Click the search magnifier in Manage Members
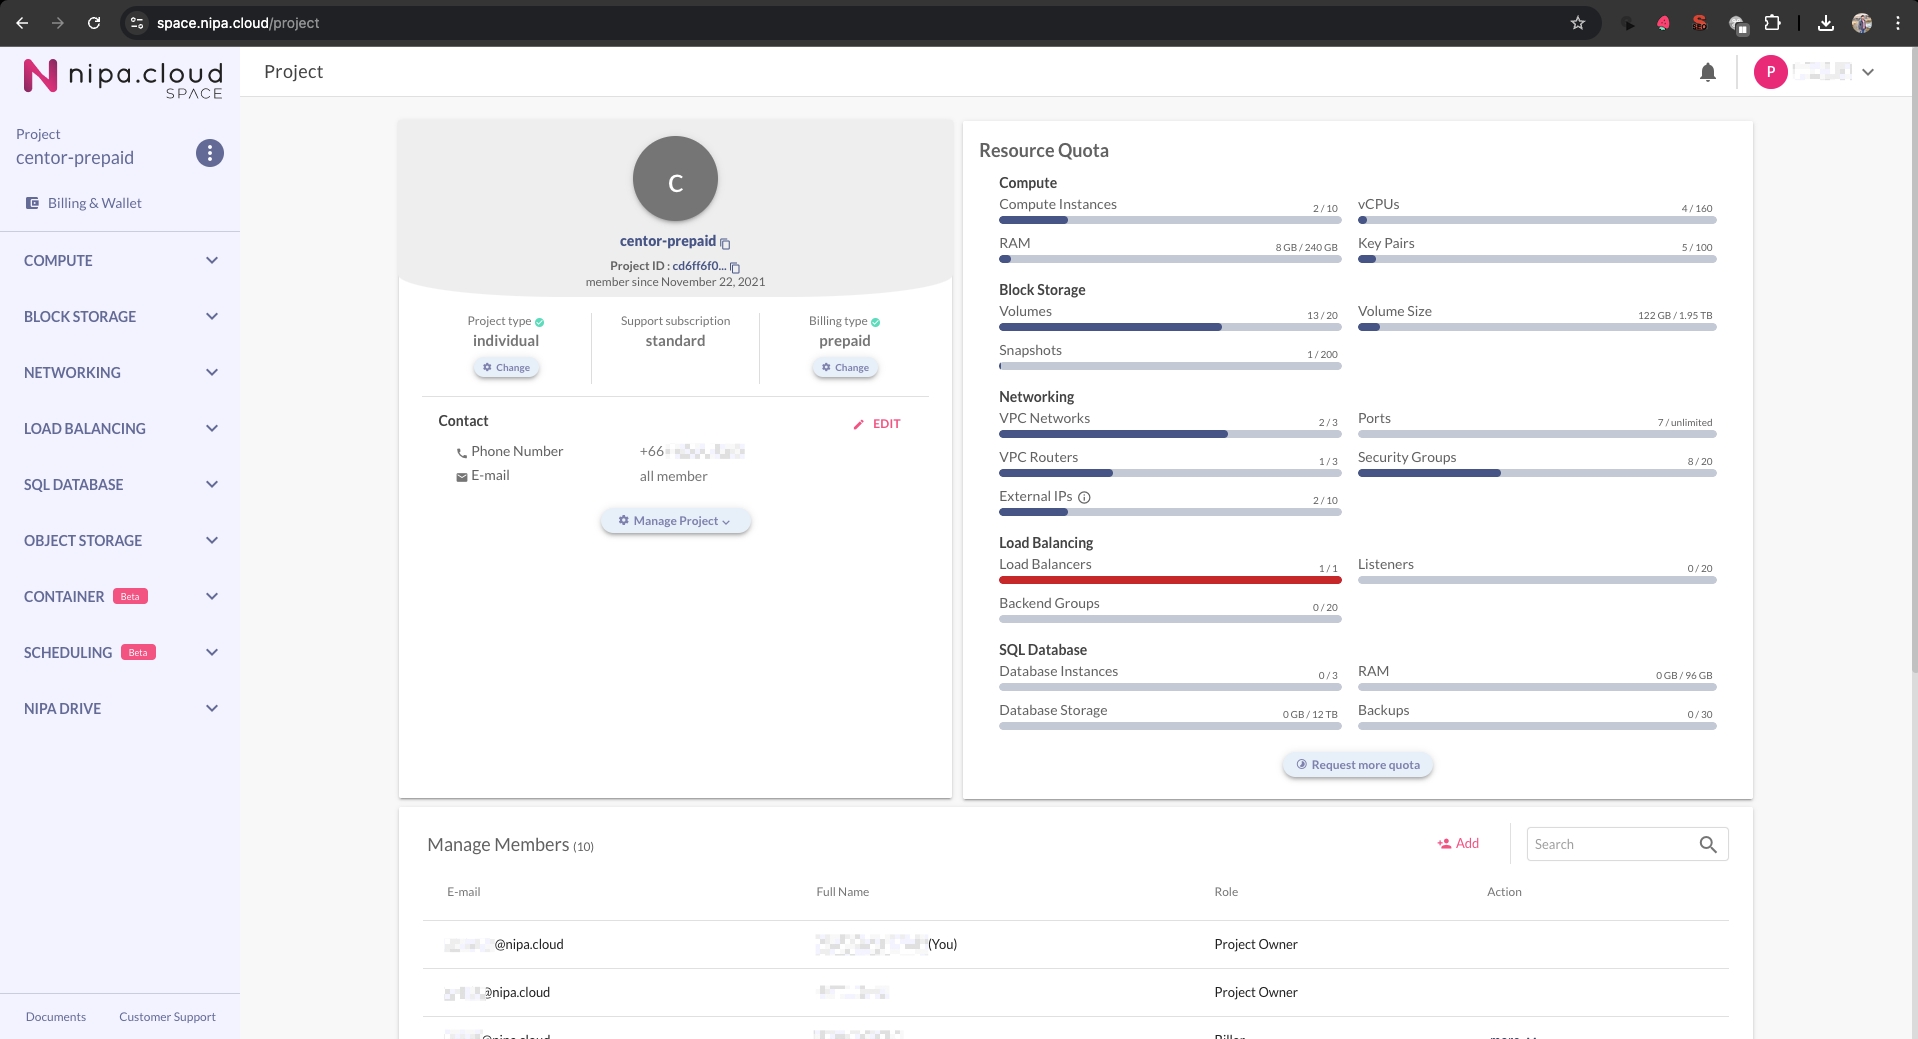This screenshot has width=1918, height=1039. point(1708,844)
